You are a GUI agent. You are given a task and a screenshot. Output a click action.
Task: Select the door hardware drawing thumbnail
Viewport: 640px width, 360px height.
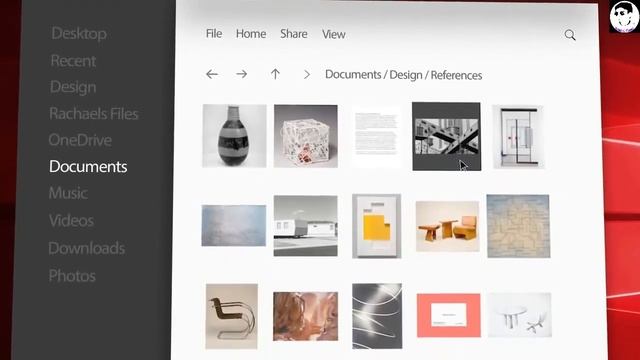[x=518, y=137]
